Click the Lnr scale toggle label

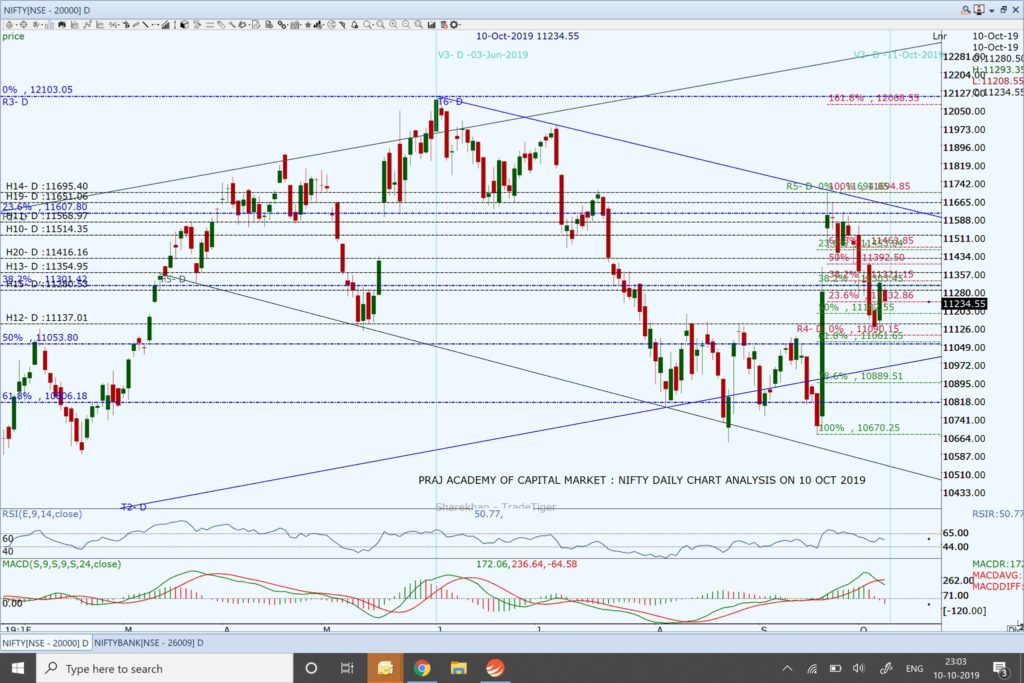[x=939, y=36]
